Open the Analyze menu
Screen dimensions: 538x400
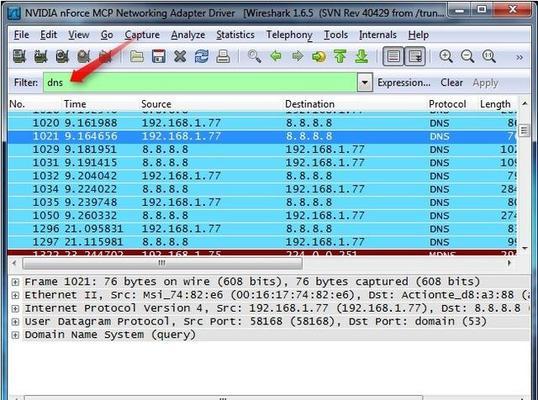188,35
